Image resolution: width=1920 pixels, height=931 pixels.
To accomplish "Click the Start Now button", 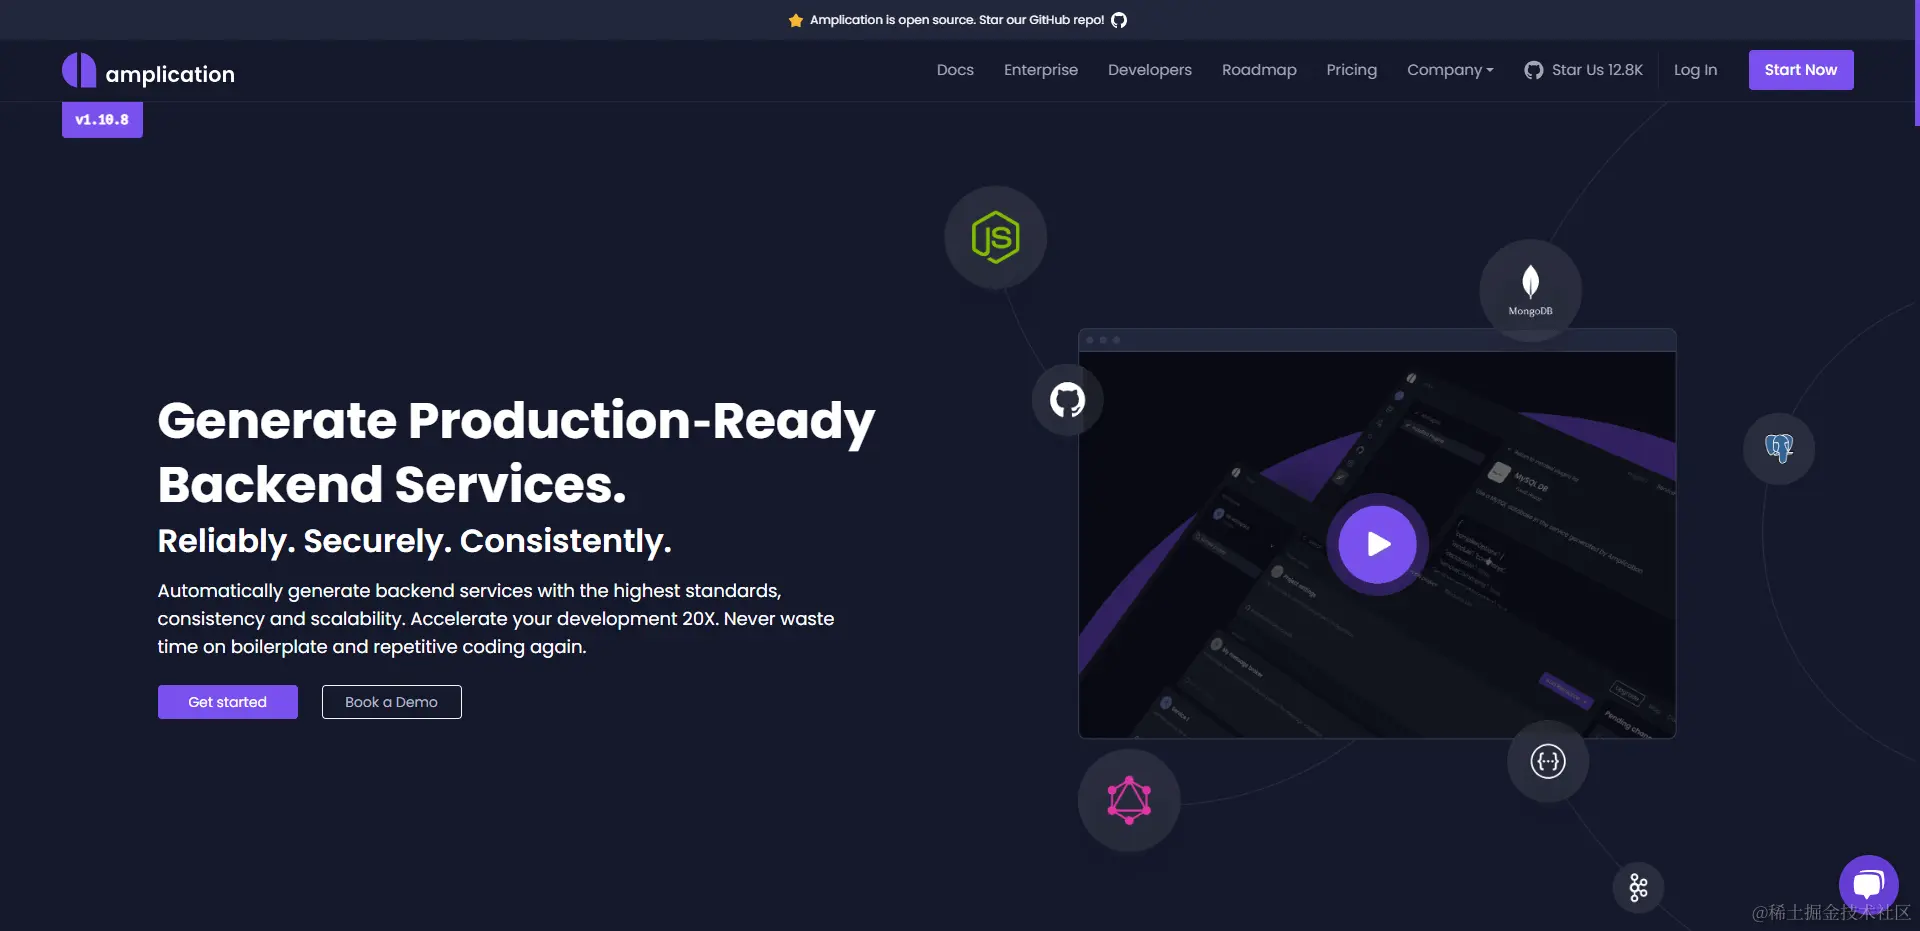I will tap(1801, 70).
